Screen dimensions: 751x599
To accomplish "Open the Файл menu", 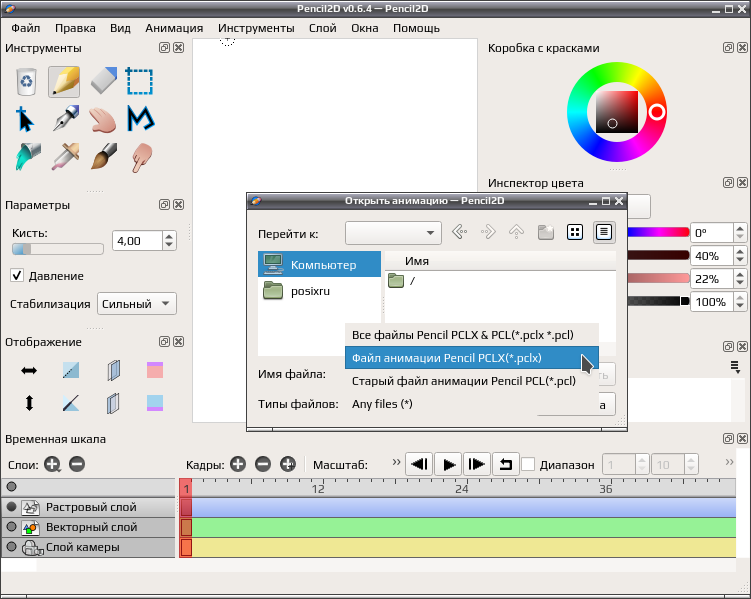I will 25,28.
